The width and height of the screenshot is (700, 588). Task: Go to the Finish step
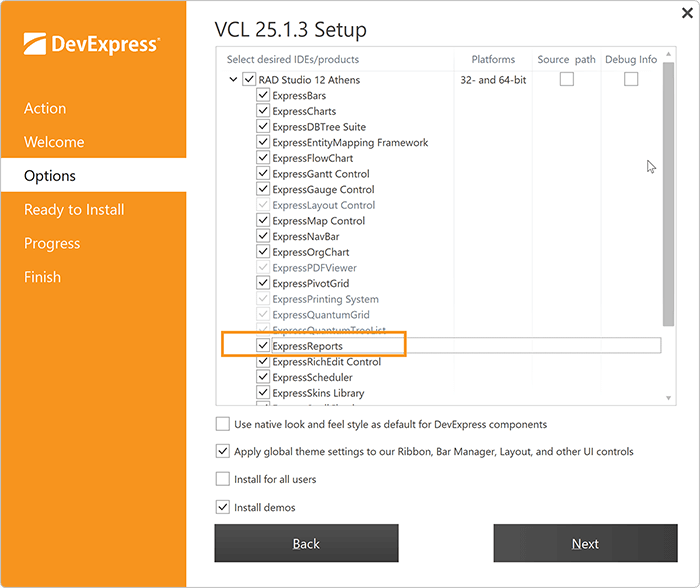[x=42, y=277]
